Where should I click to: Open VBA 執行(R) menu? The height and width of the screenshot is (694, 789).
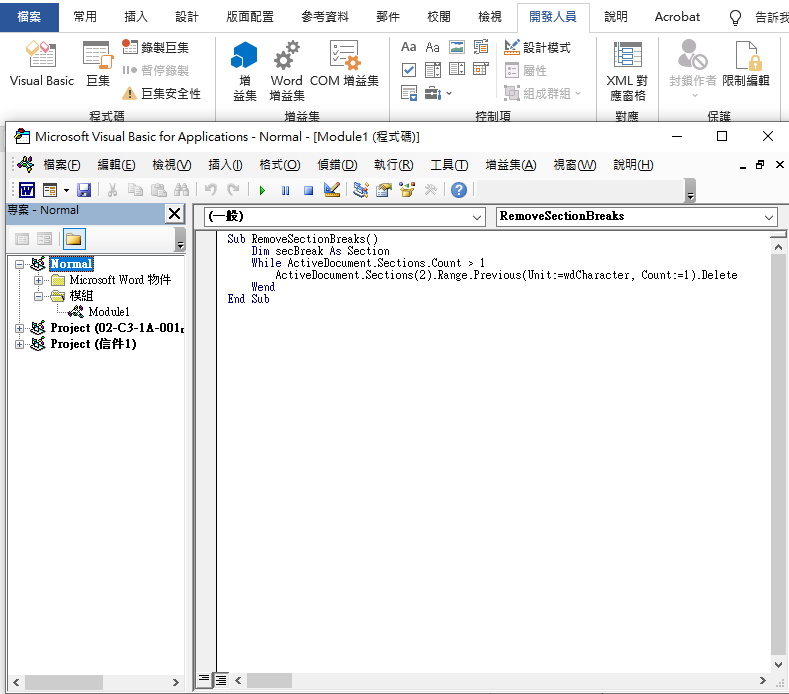[x=393, y=165]
